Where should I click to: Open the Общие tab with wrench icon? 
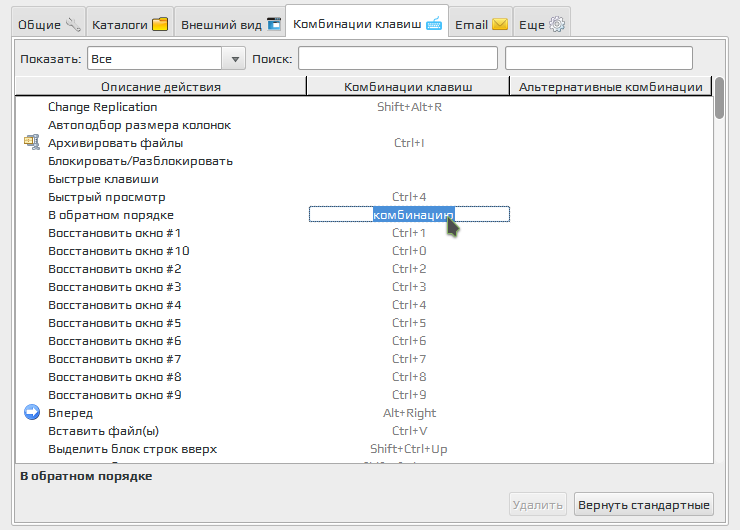[x=46, y=23]
